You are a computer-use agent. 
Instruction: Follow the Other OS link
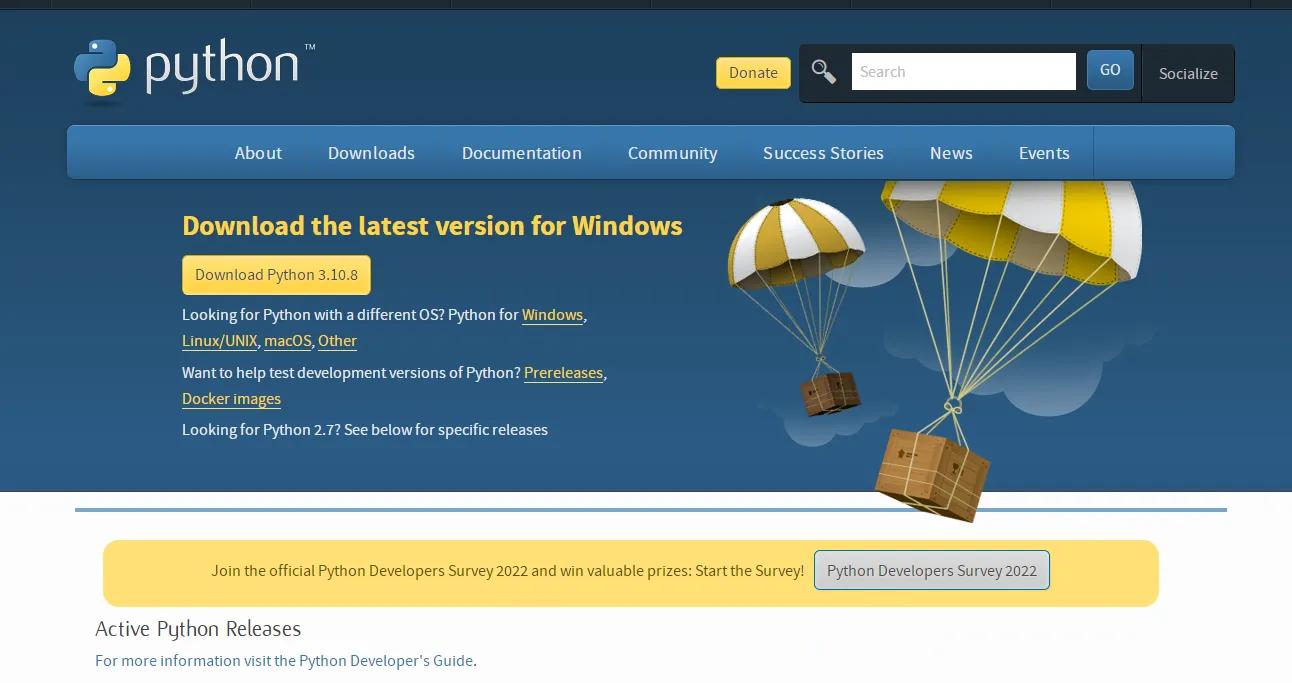coord(337,341)
